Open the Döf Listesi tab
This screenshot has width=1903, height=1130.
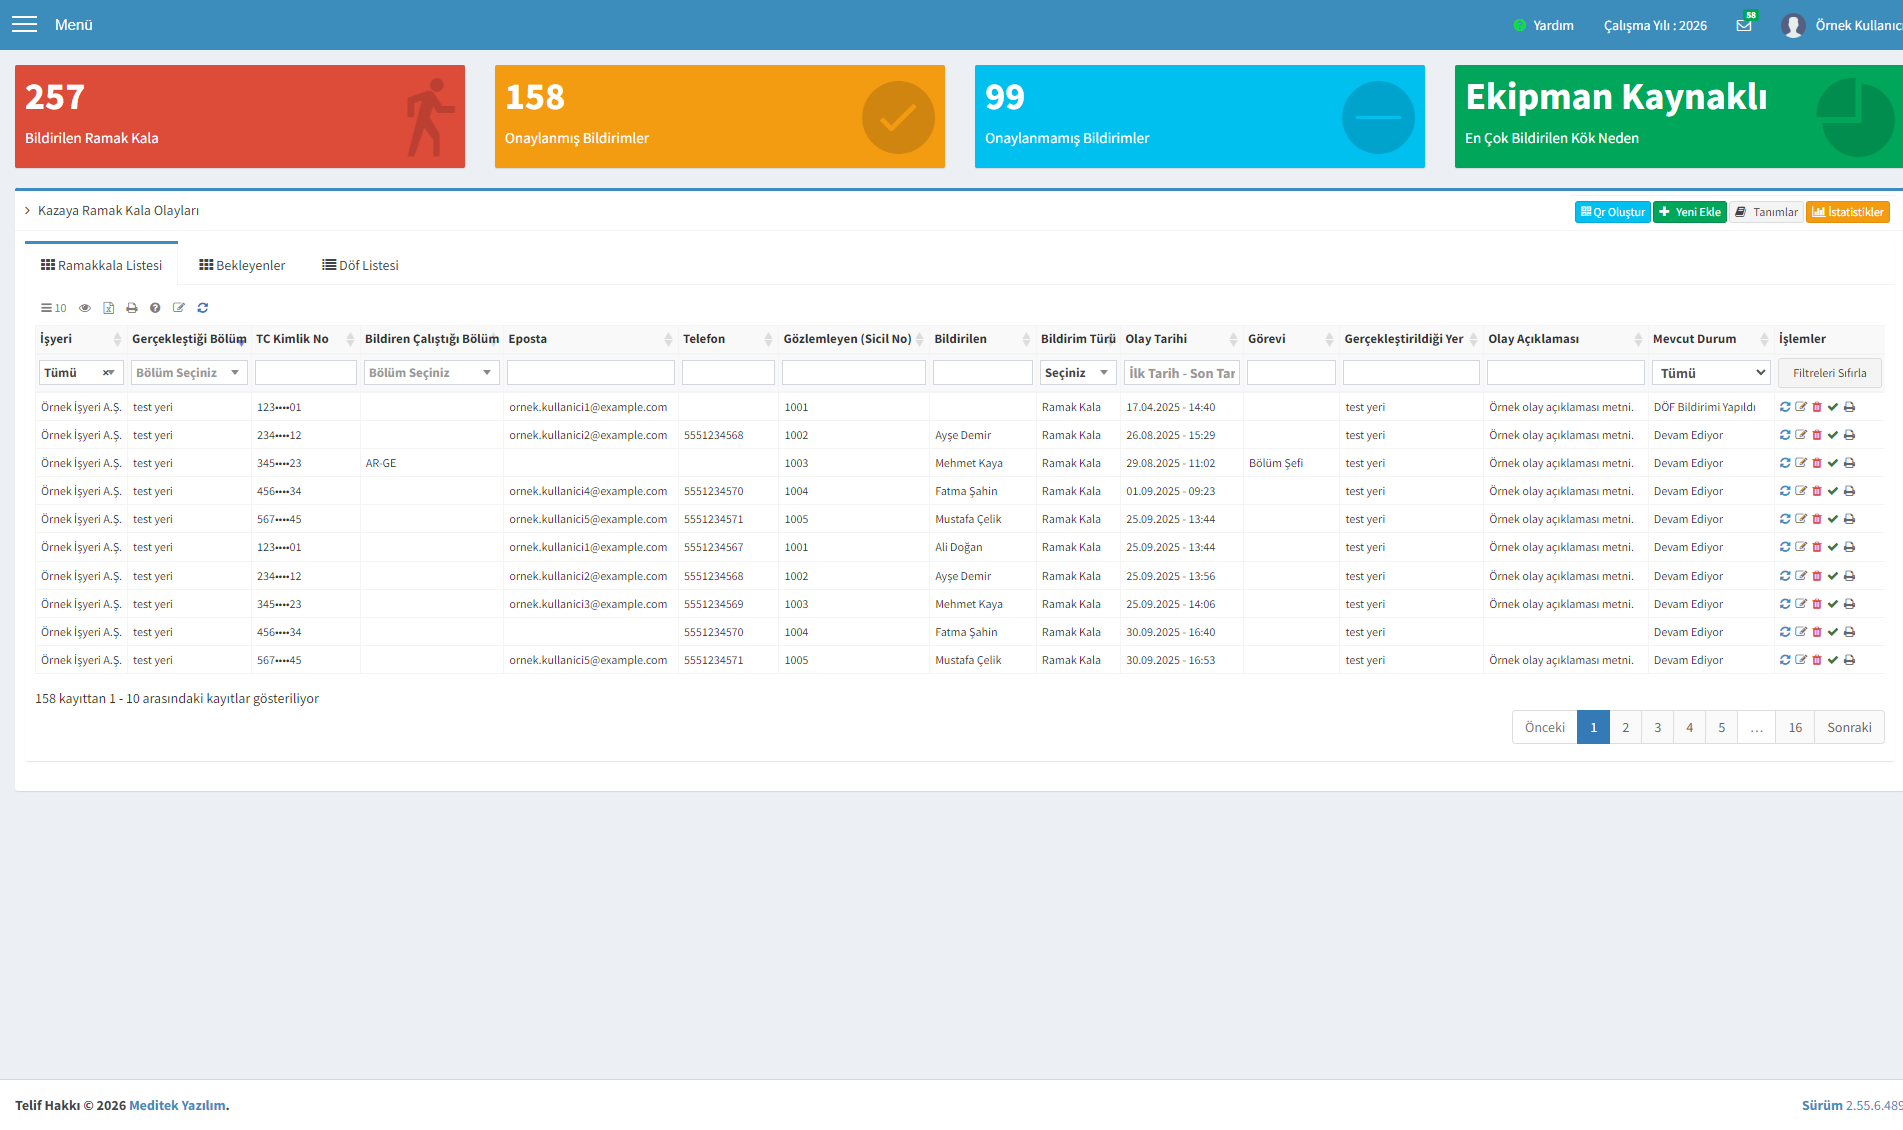point(360,265)
